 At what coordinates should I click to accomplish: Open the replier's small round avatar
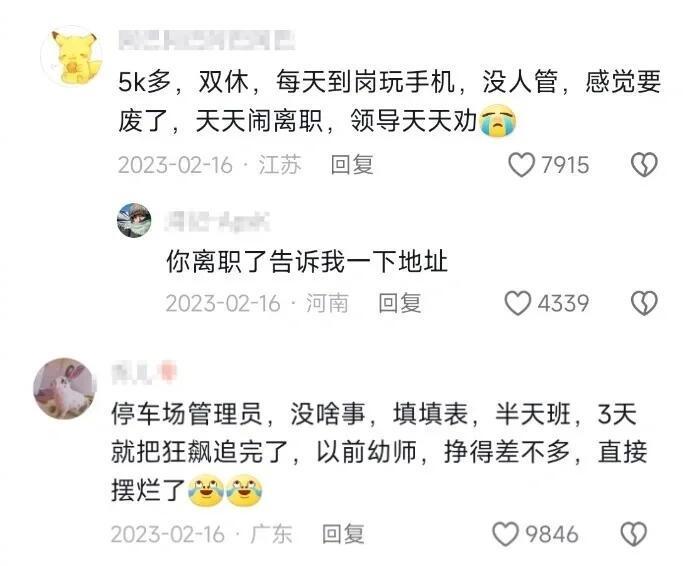[134, 220]
